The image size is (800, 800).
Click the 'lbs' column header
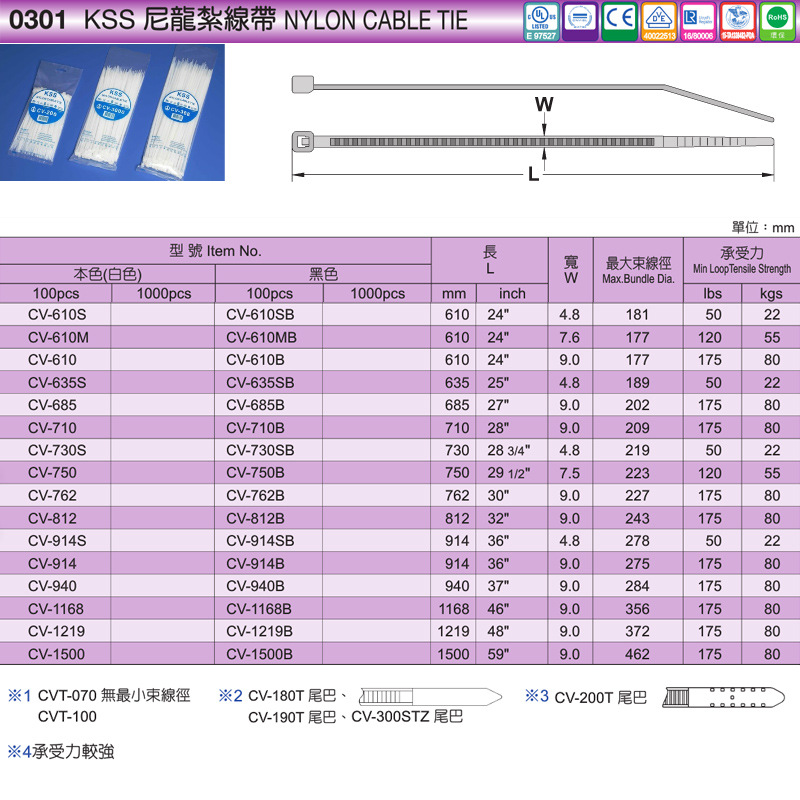coord(712,293)
